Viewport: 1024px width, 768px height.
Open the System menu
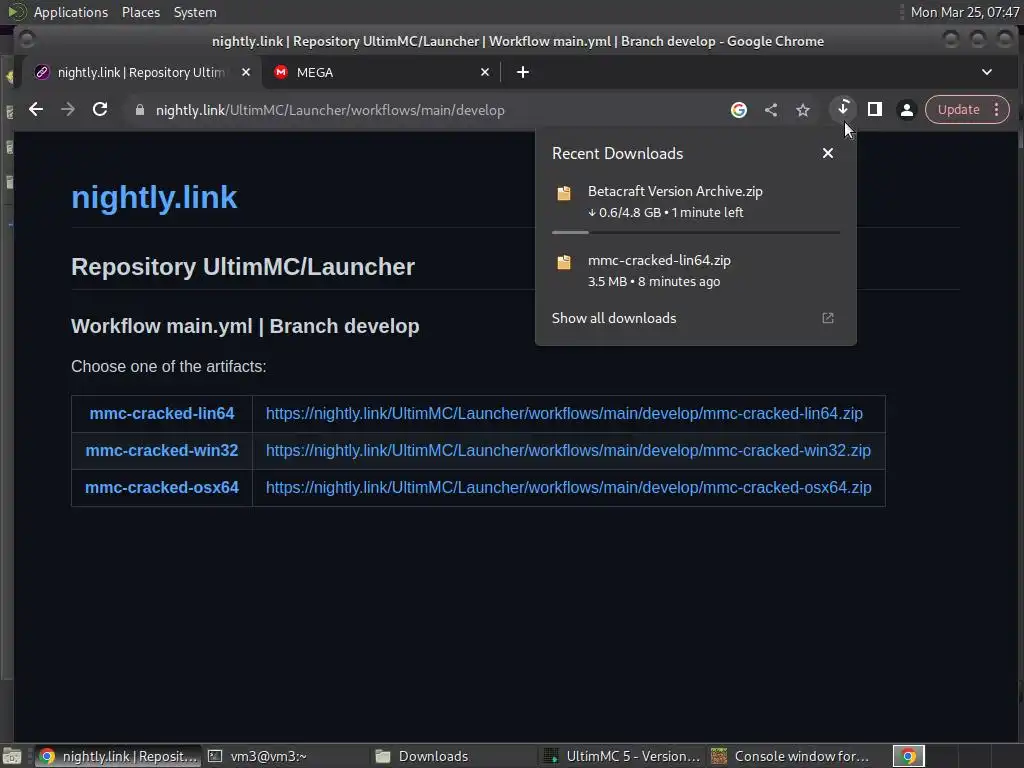[195, 12]
